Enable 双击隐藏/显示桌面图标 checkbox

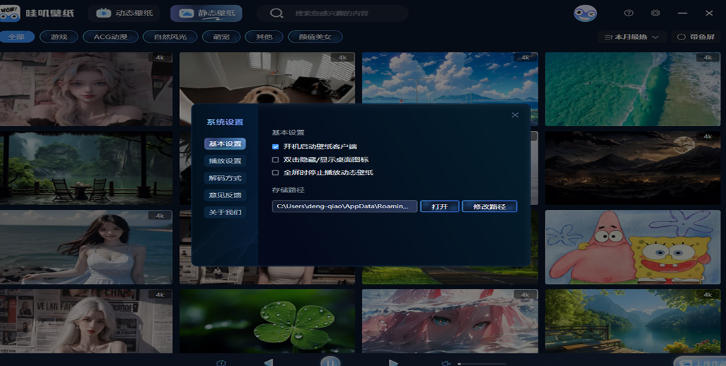pos(275,160)
